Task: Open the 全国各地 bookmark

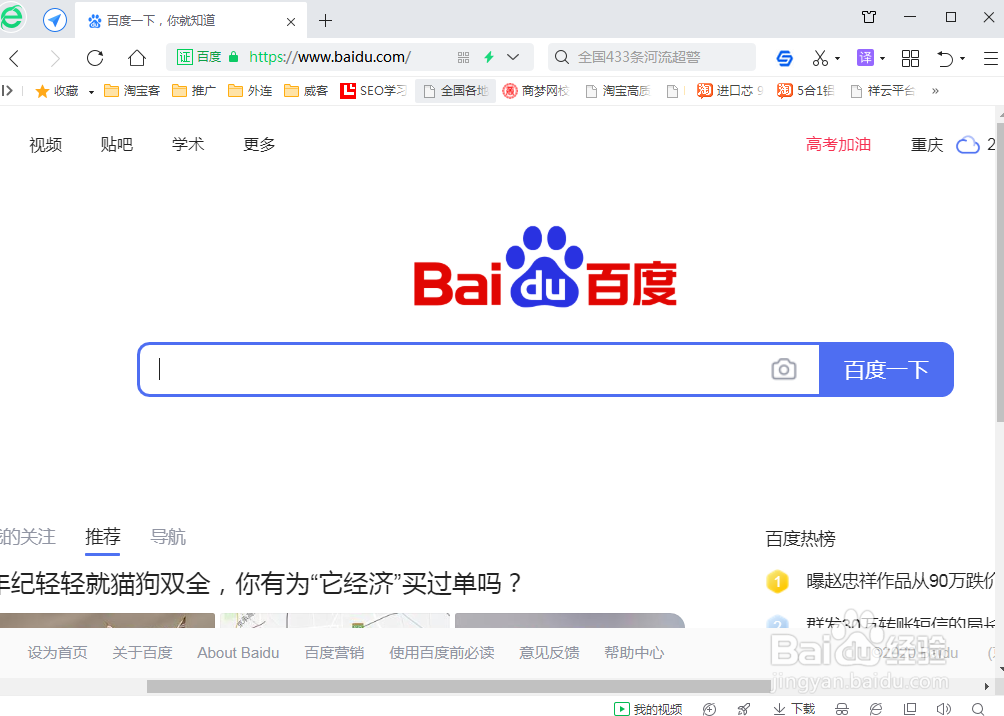Action: [x=455, y=91]
